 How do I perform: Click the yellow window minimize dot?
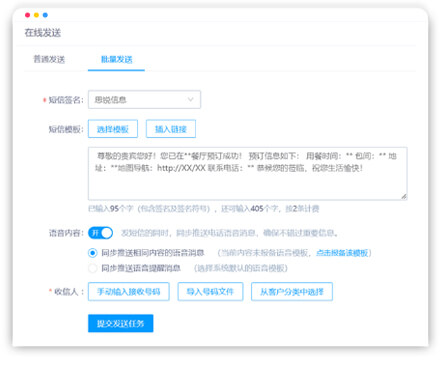pos(36,15)
